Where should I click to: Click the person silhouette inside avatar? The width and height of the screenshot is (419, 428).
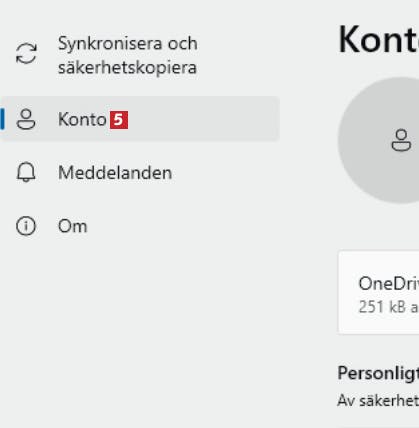pyautogui.click(x=401, y=140)
